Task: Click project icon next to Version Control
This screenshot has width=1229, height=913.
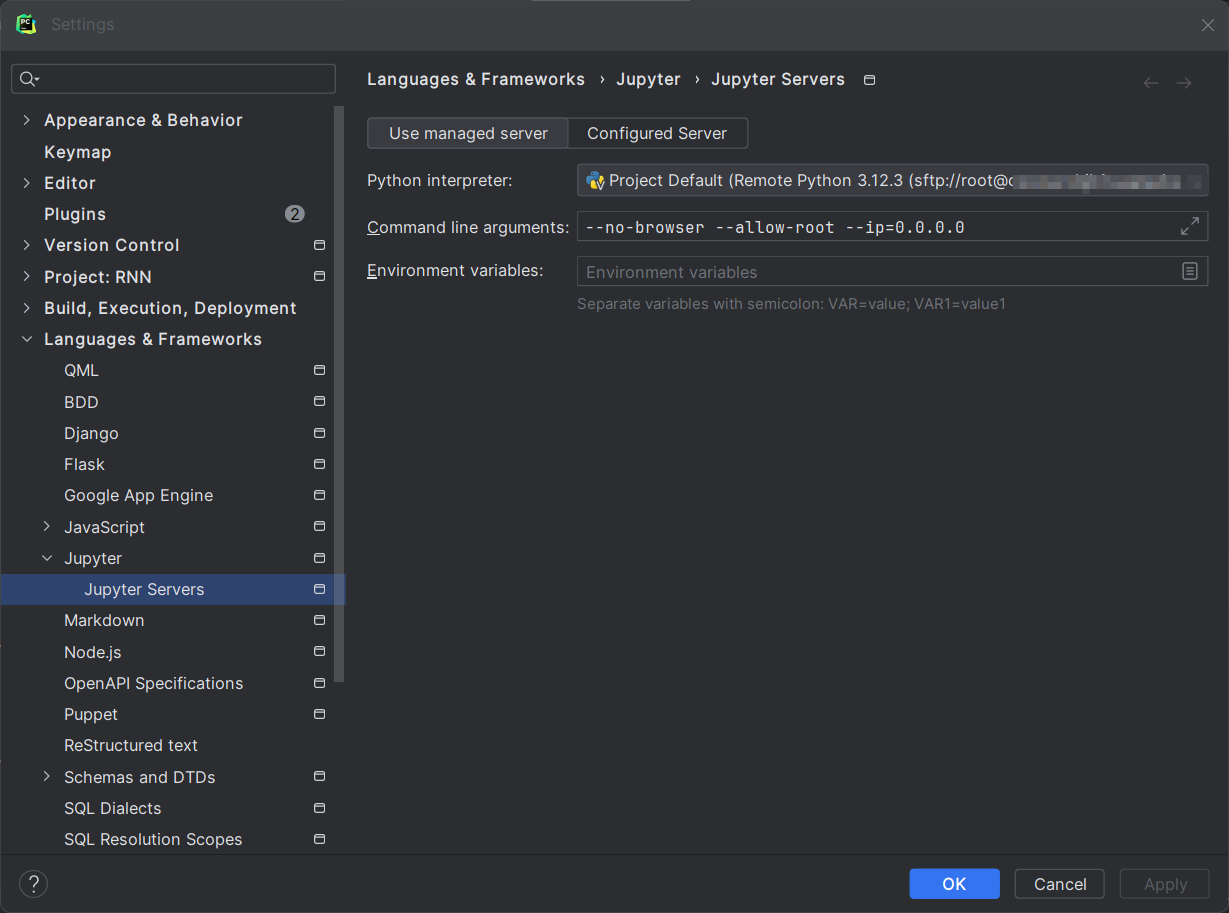Action: coord(319,245)
